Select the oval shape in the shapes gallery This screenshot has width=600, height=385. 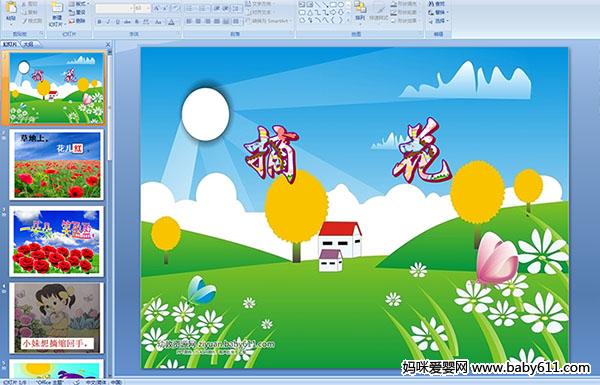[341, 5]
